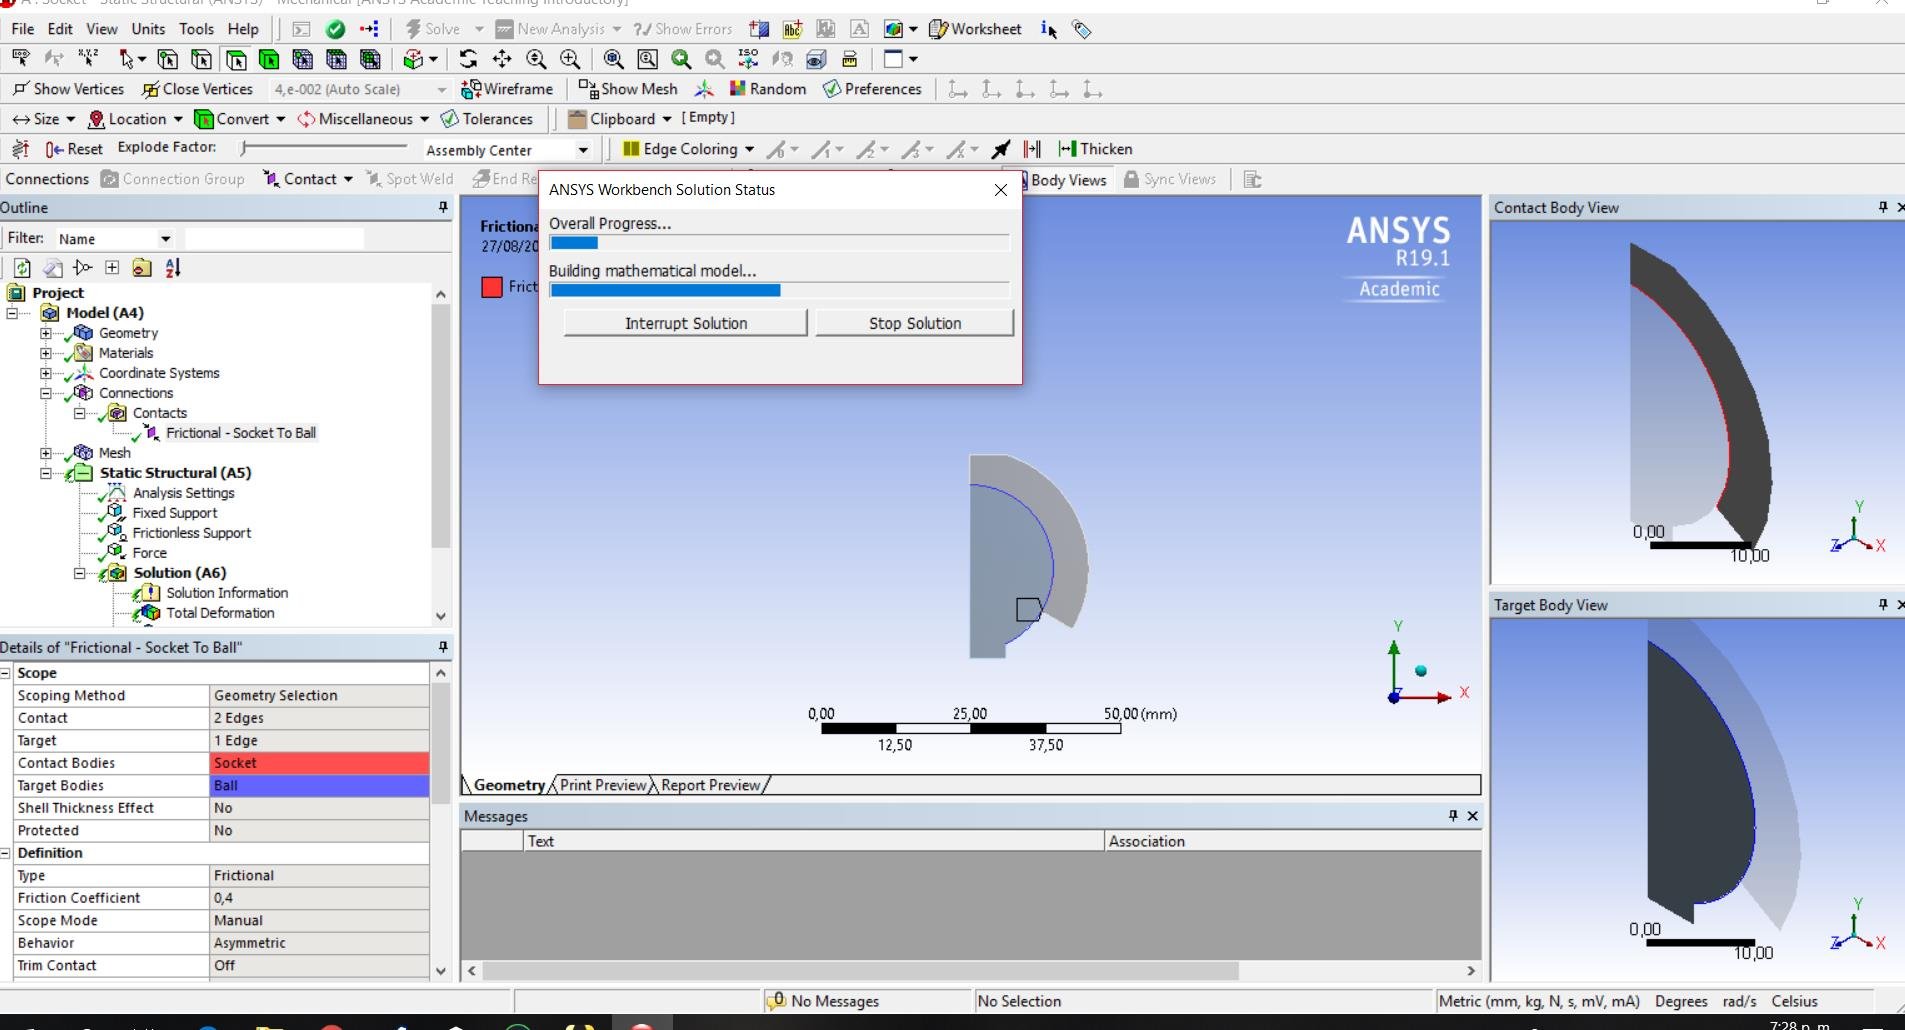Click the ruler icon next to the Thicken button
This screenshot has height=1030, width=1905.
(x=1032, y=149)
